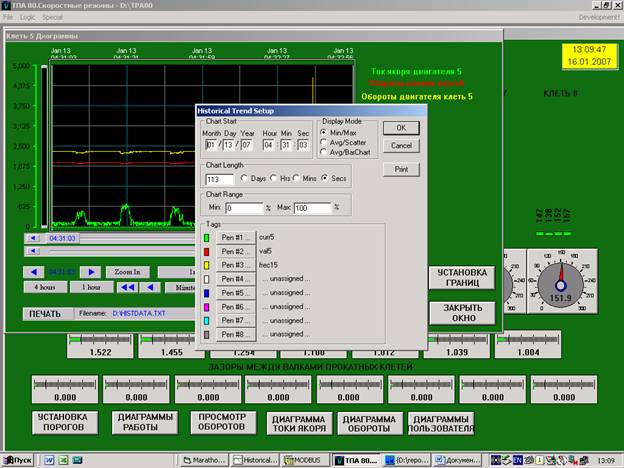Screen dimensions: 624x468
Task: Open the Logic menu
Action: tap(27, 17)
